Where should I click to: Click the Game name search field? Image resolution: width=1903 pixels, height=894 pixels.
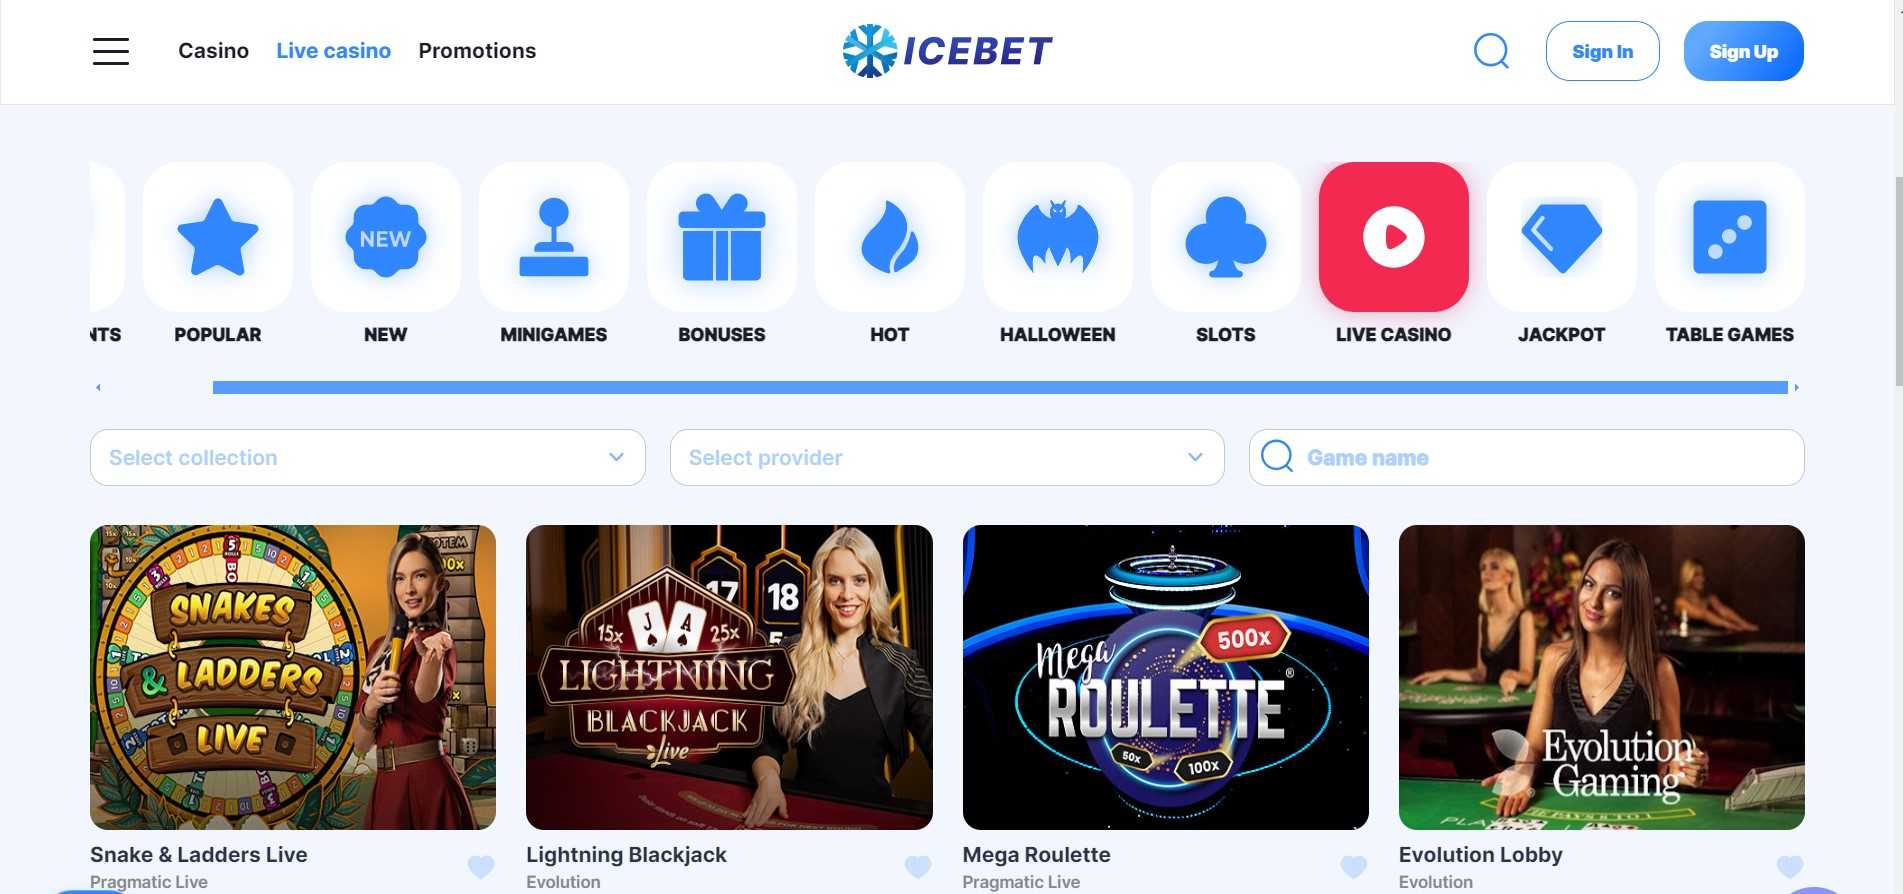[1526, 458]
